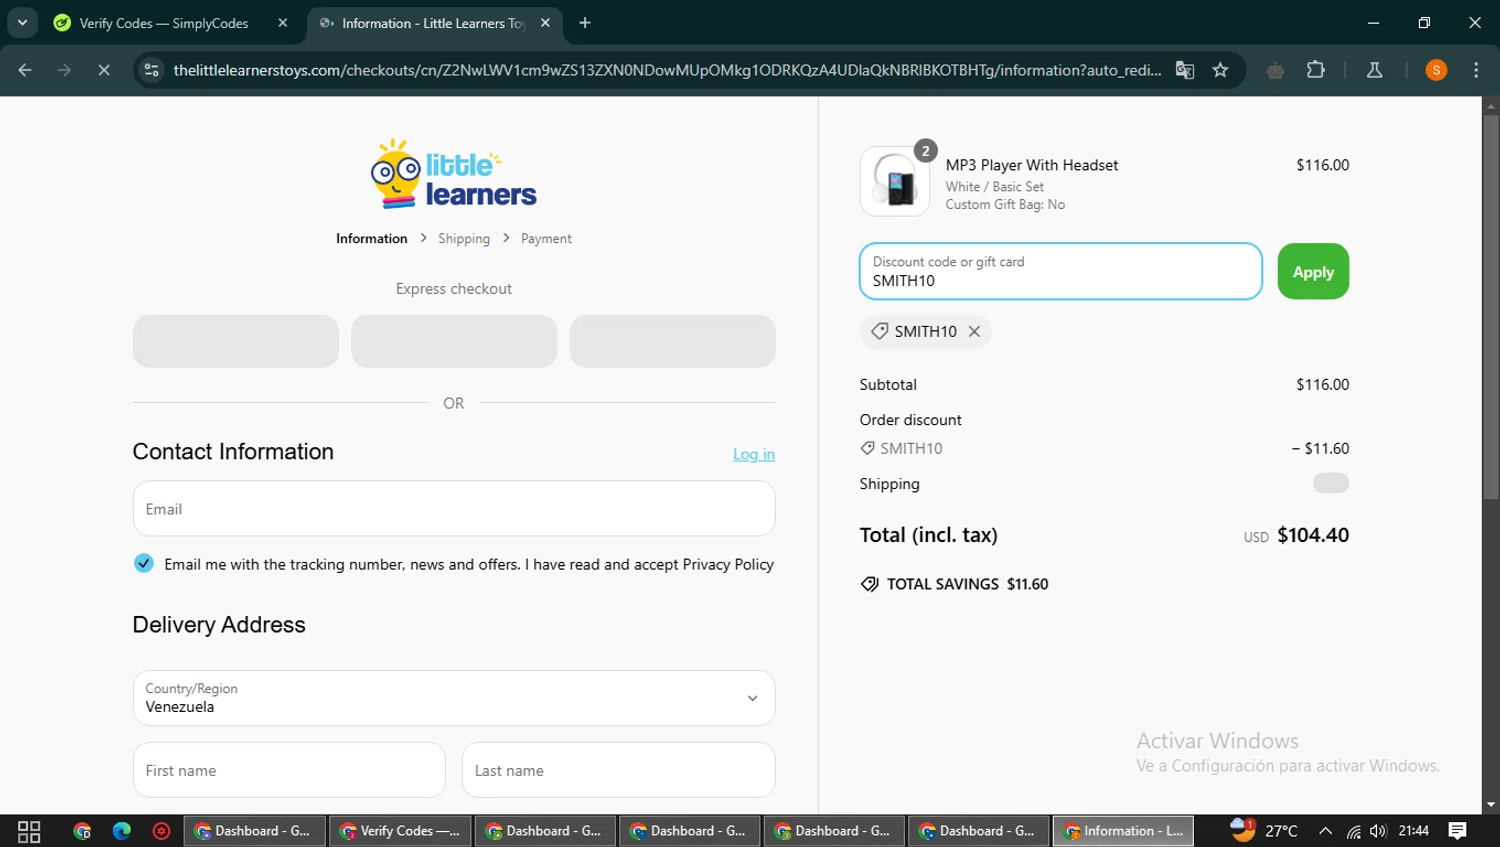Expand the Country/Region dropdown
Image resolution: width=1500 pixels, height=847 pixels.
coord(454,698)
